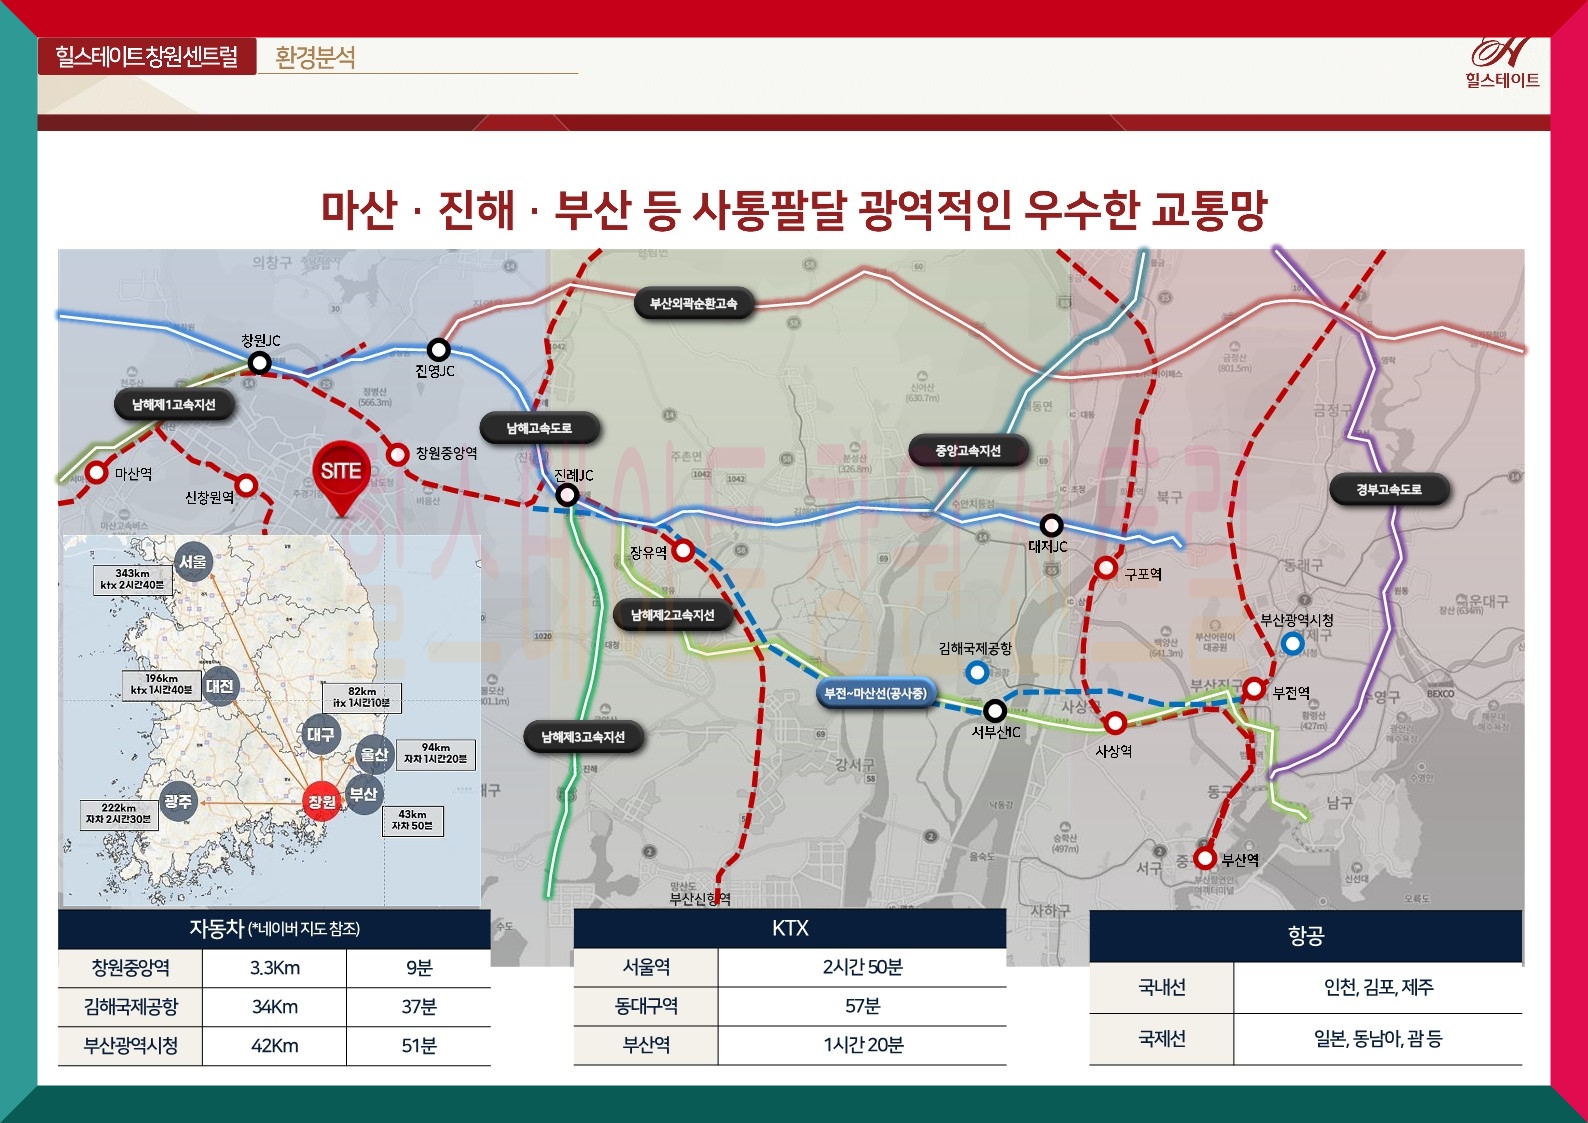This screenshot has width=1588, height=1123.
Task: Click the 82km itx 1시간10분 distance box
Action: click(362, 697)
